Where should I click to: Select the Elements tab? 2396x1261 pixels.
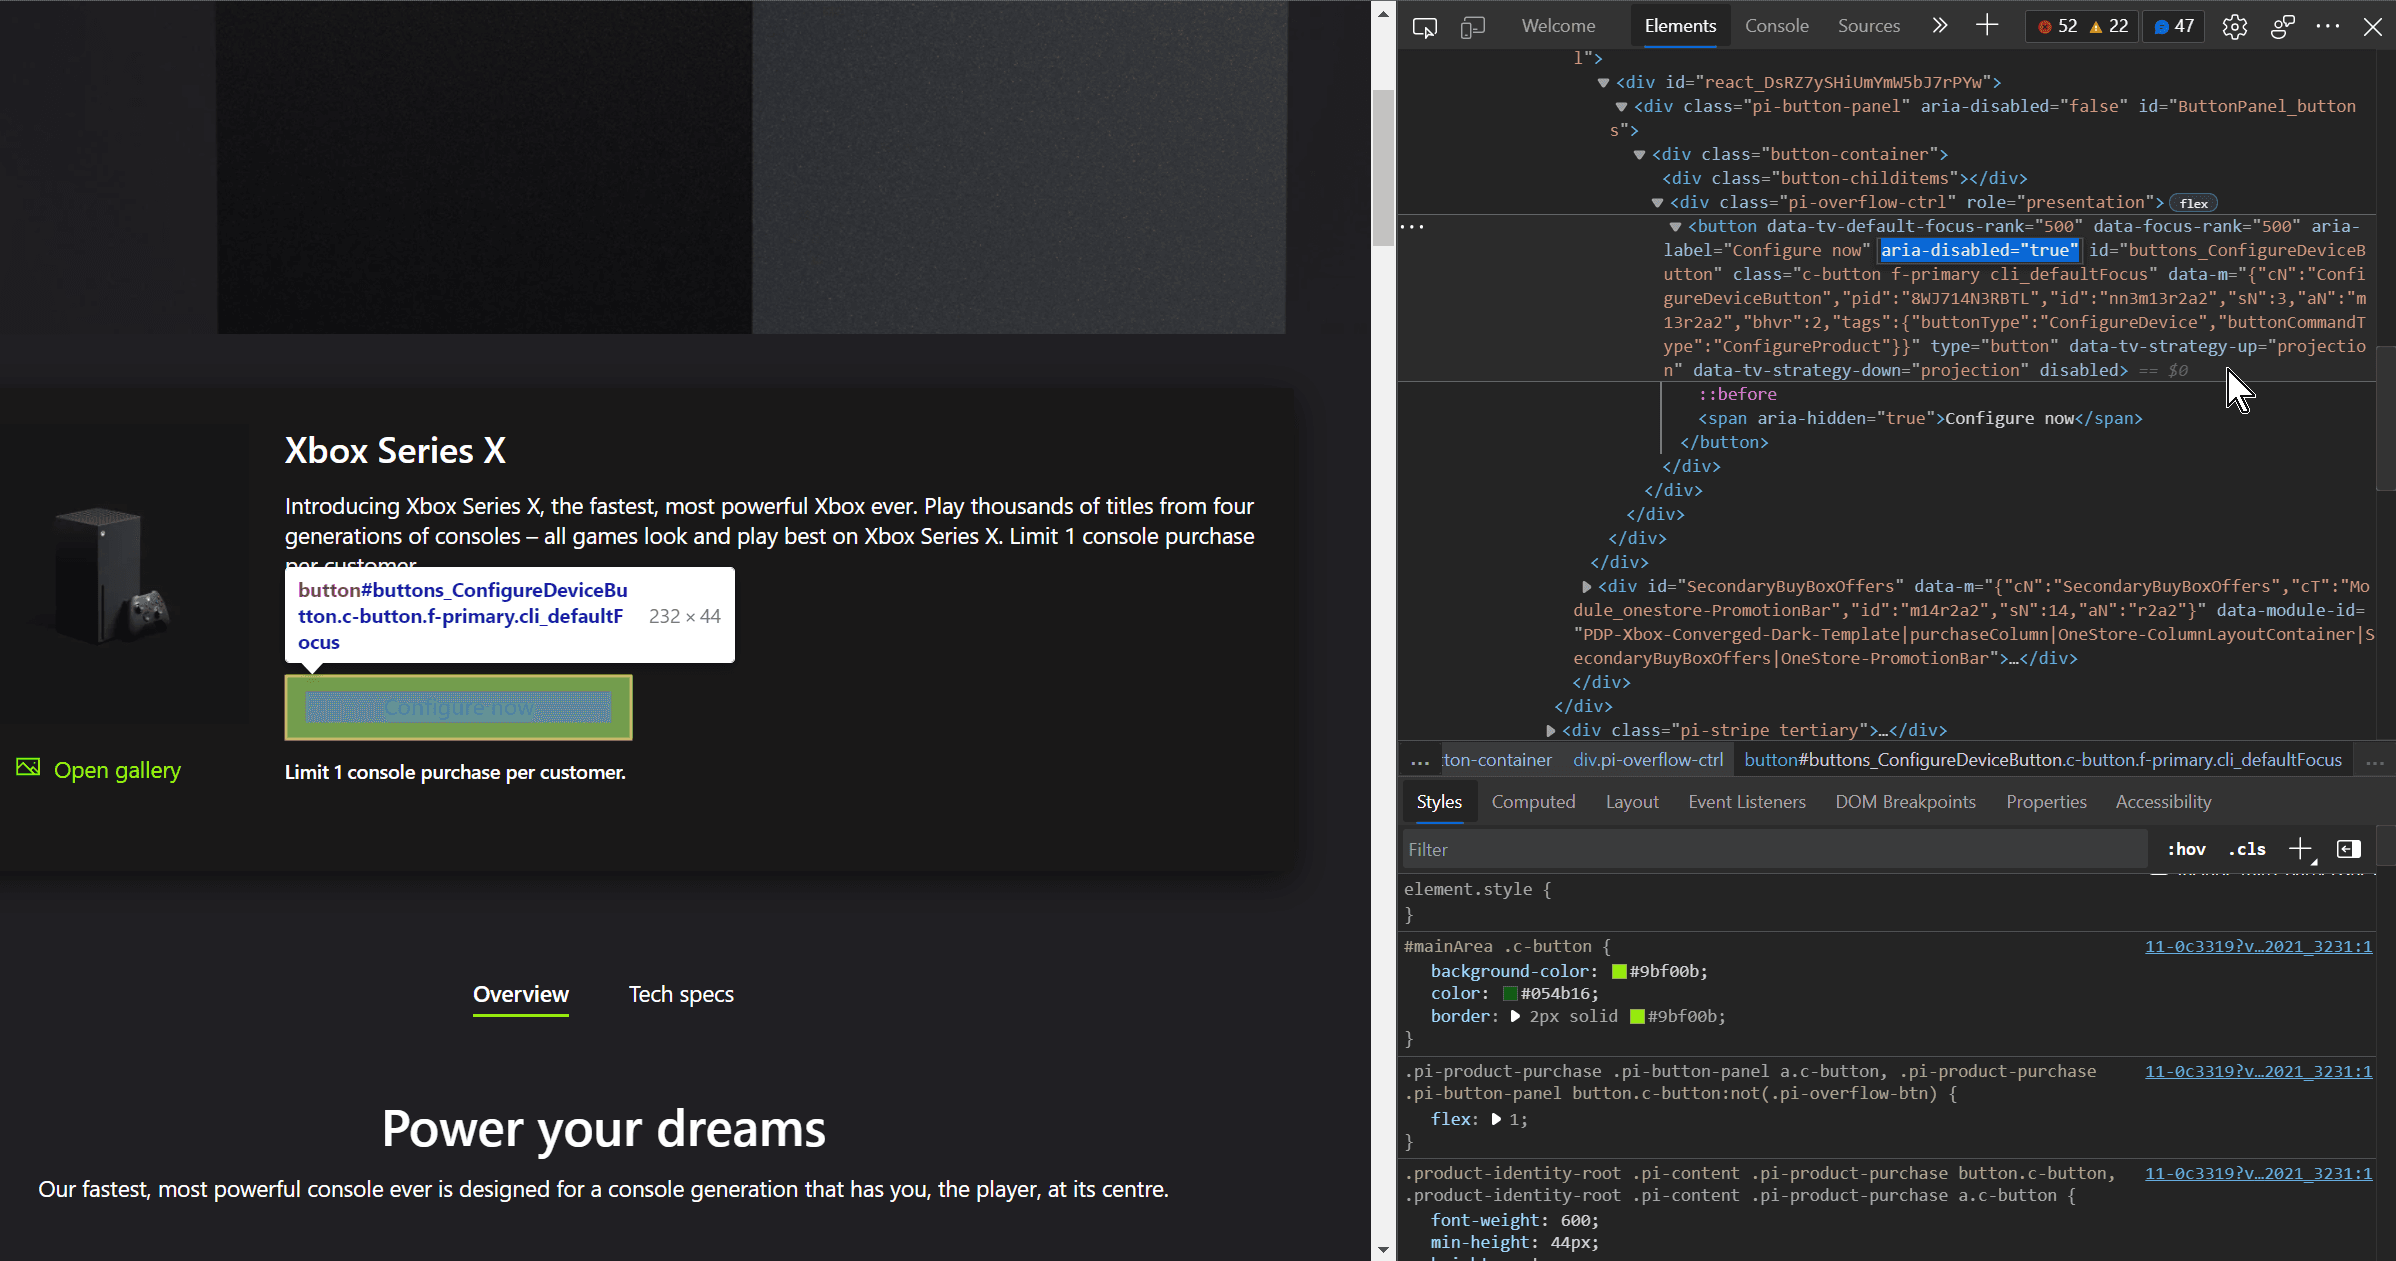[x=1680, y=26]
